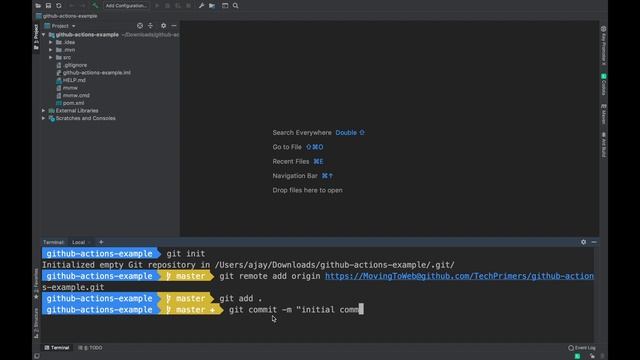Open Settings via wrench icon
640x360 pixels.
coord(201,6)
